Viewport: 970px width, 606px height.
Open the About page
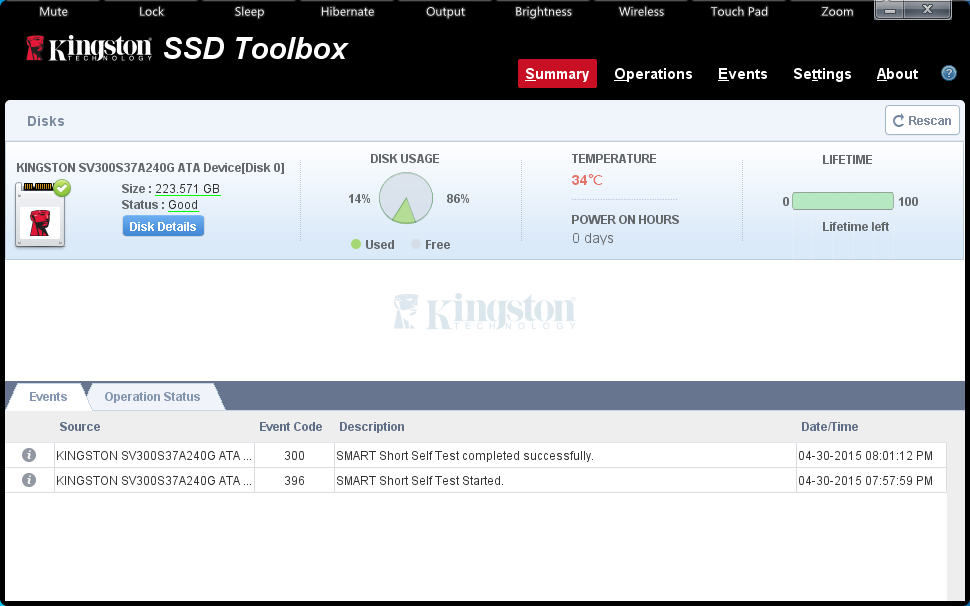click(897, 74)
